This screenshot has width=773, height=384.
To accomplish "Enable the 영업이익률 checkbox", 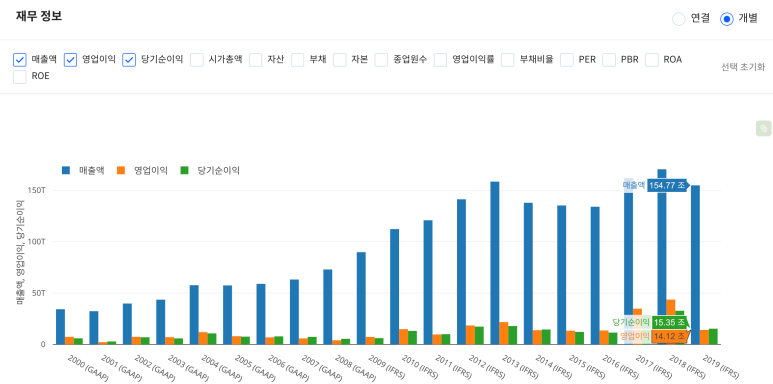I will pyautogui.click(x=441, y=60).
